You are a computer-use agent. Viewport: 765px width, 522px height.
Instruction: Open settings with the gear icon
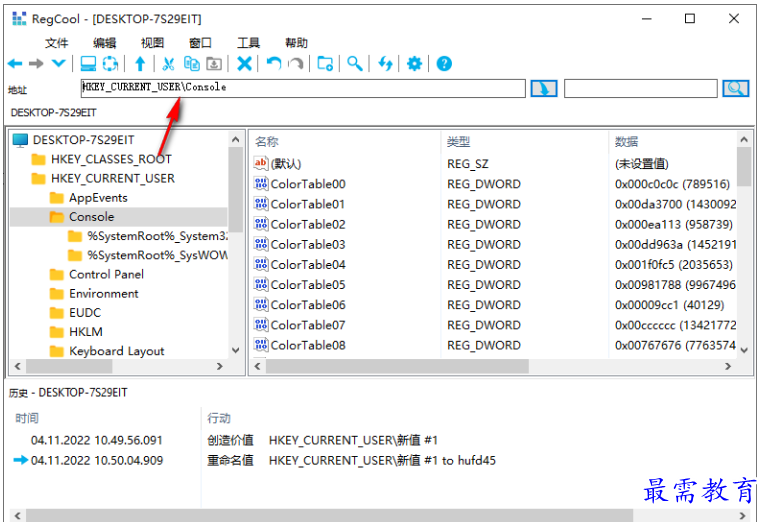[414, 63]
